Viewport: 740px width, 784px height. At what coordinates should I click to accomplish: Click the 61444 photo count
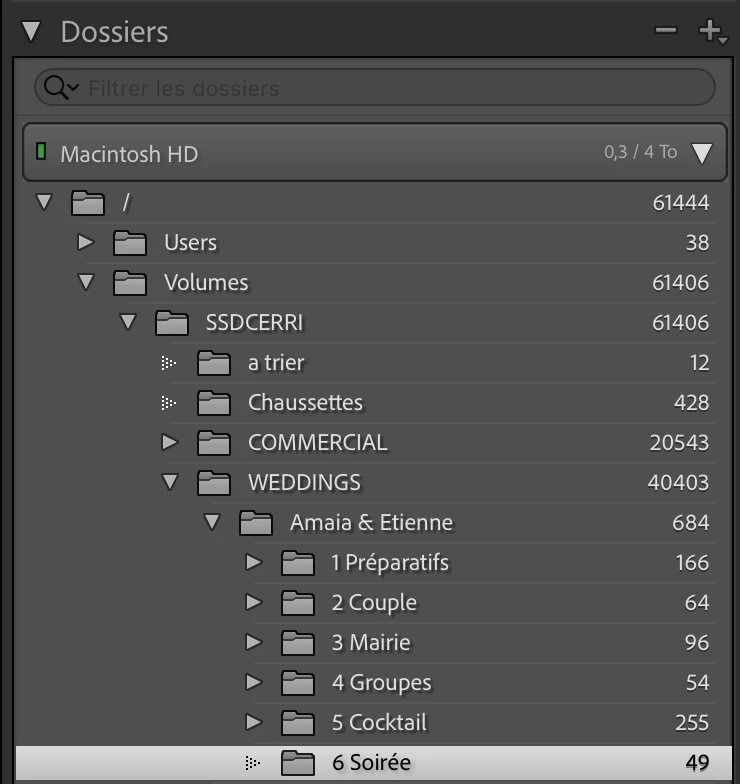coord(680,202)
